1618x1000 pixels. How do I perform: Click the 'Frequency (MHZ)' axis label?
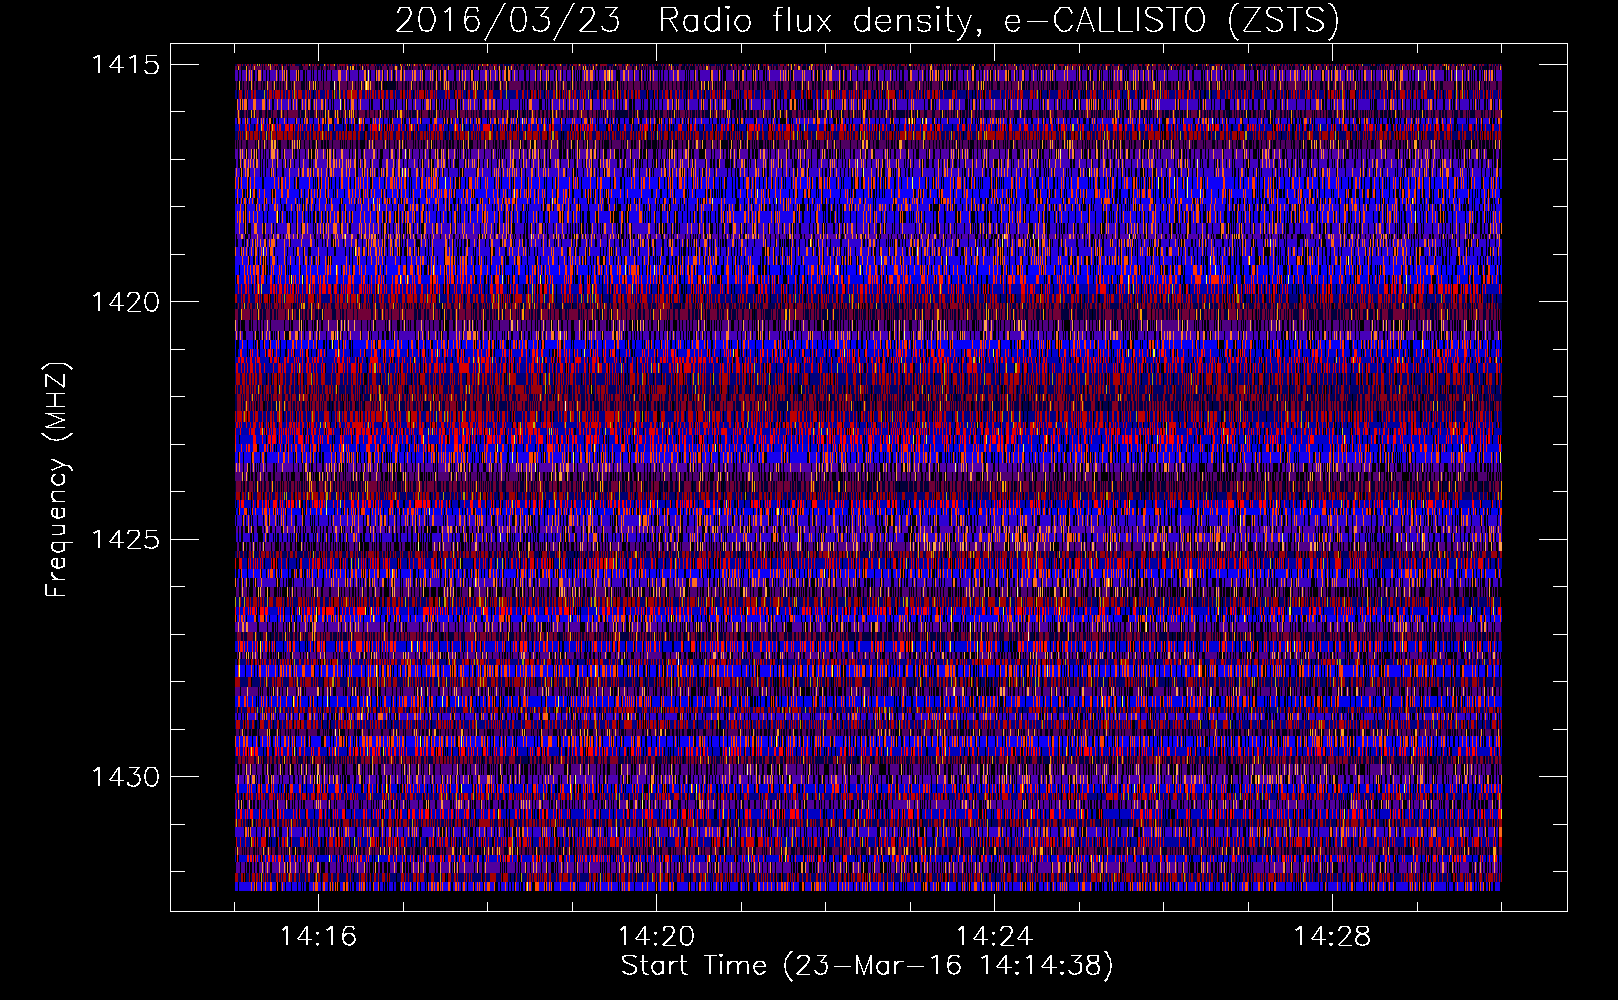[x=57, y=480]
